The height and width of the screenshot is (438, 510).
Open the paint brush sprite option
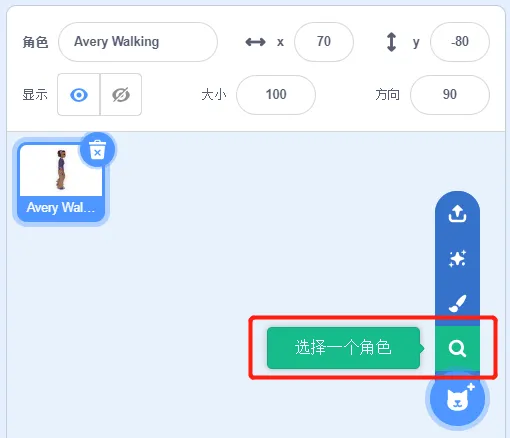[457, 303]
